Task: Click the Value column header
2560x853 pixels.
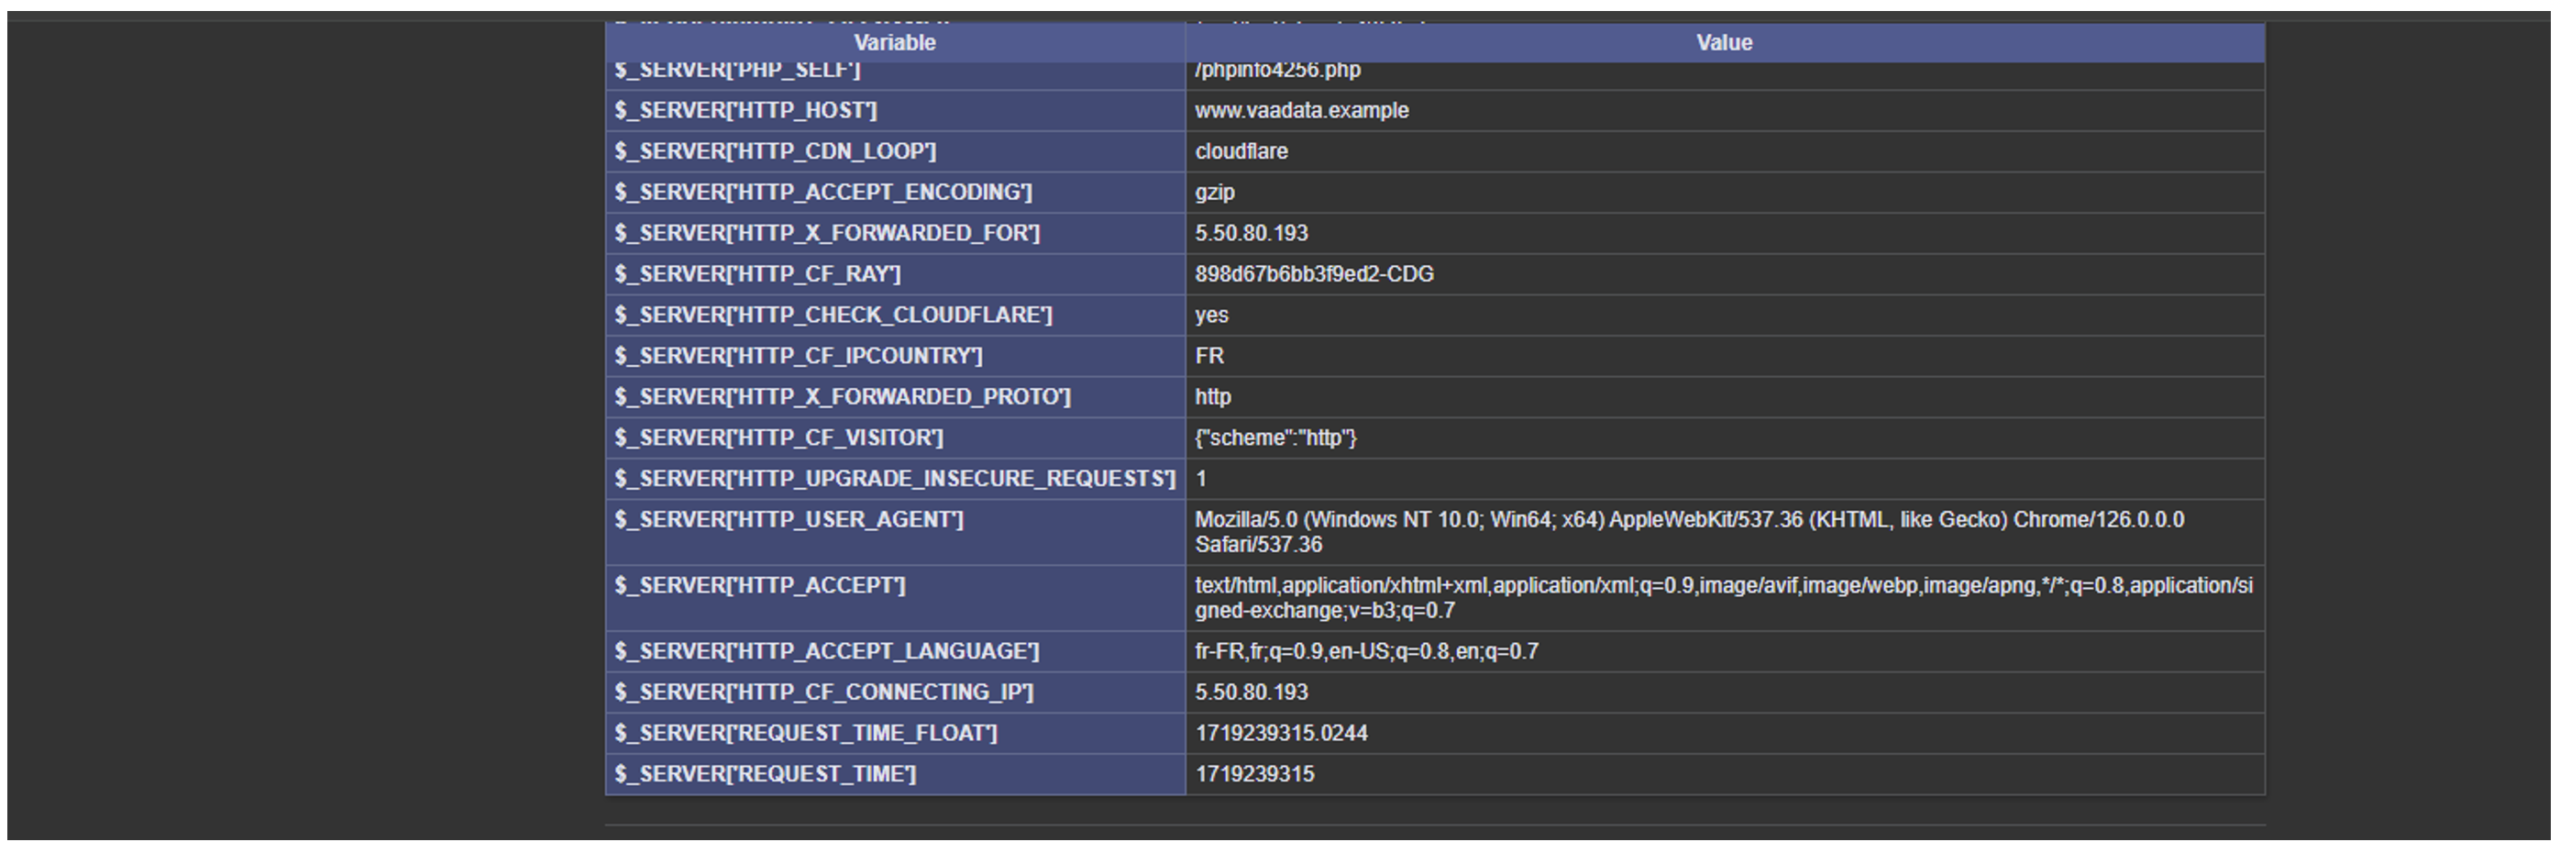Action: pyautogui.click(x=1723, y=43)
